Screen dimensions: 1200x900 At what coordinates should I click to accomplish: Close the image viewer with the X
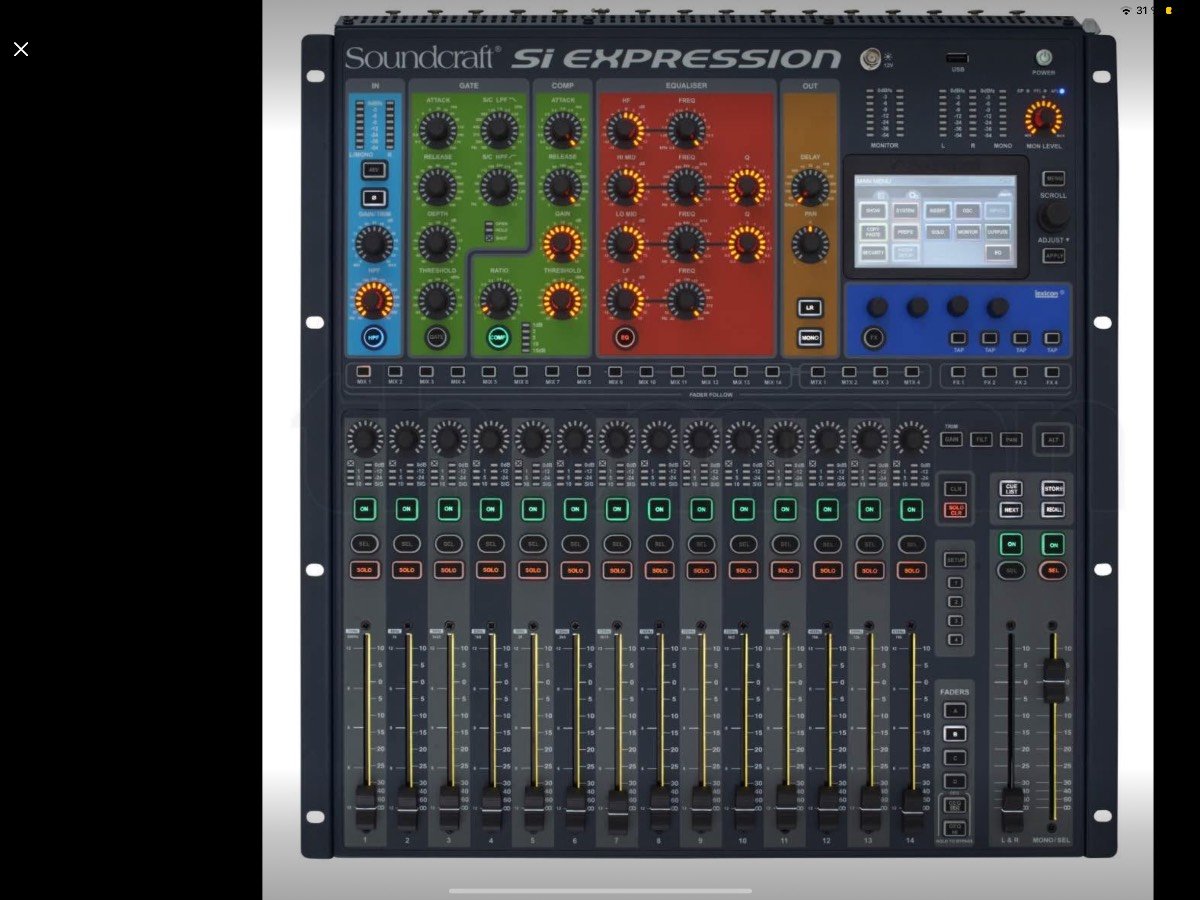(21, 49)
